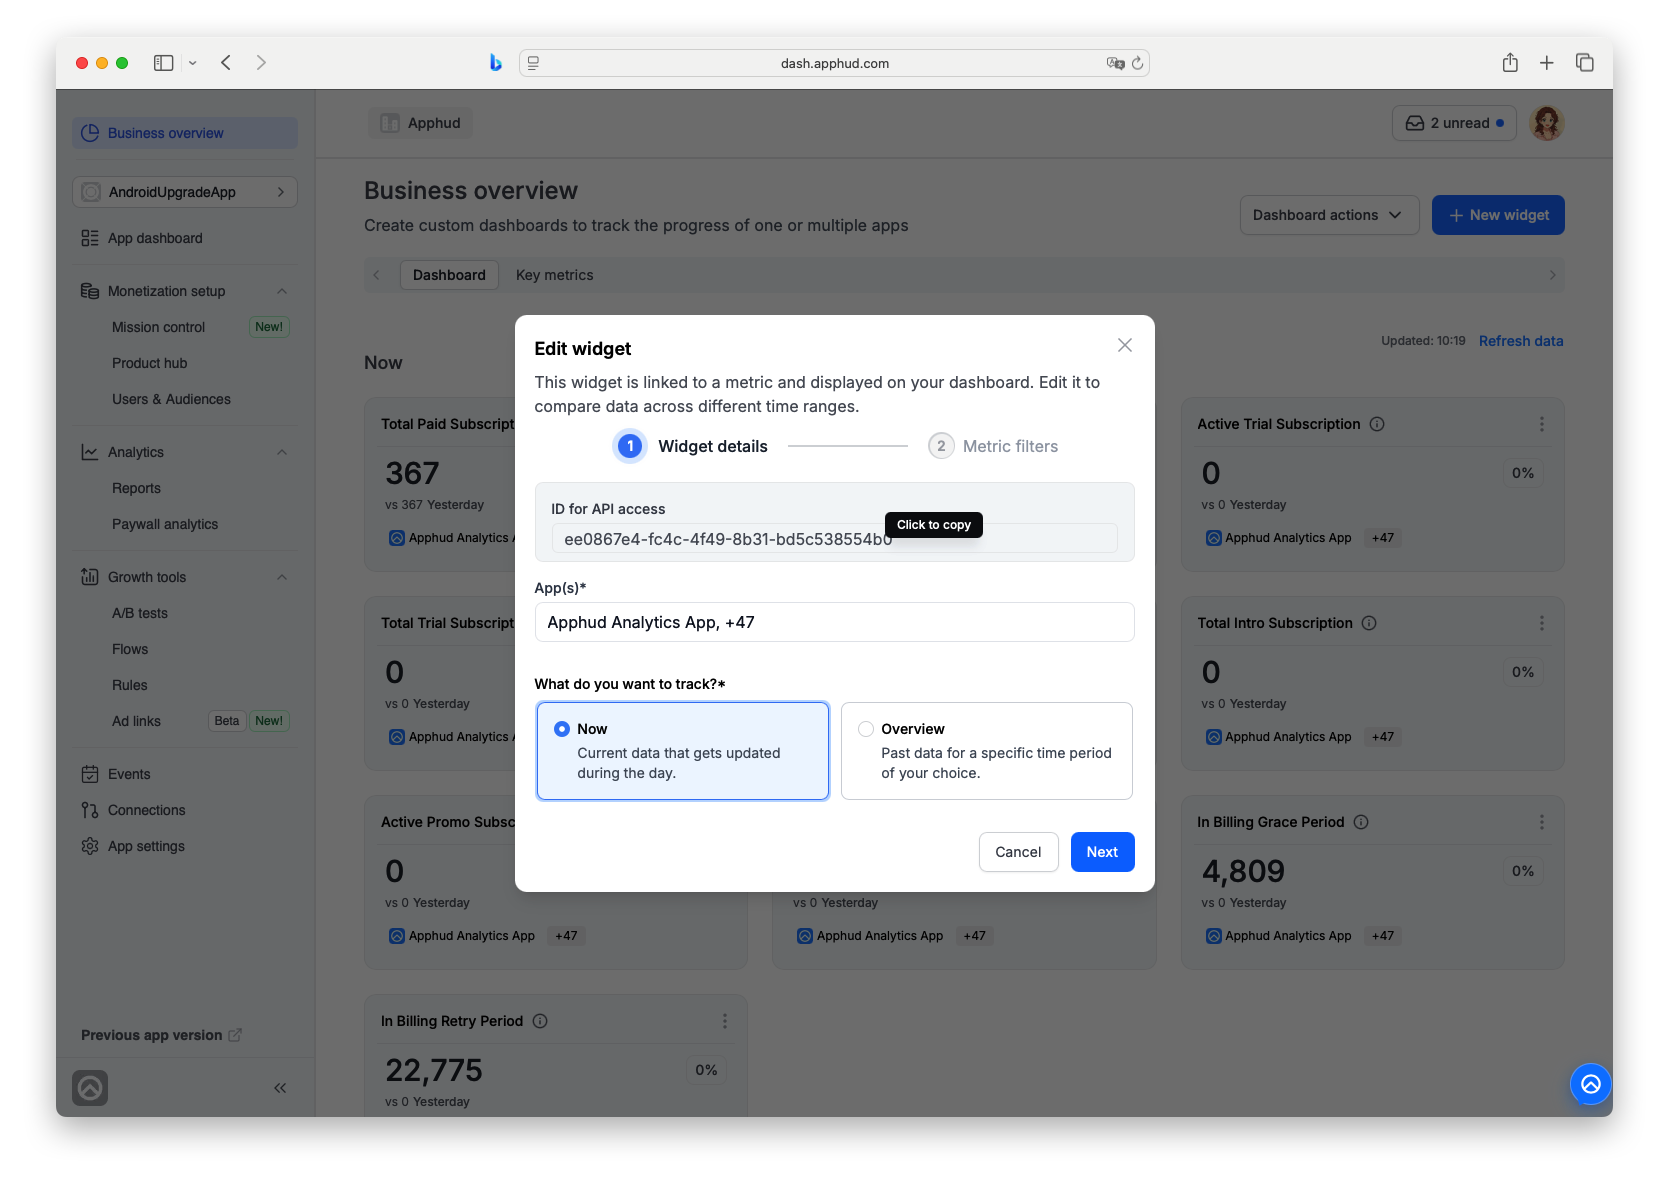Open Business overview in sidebar

185,133
